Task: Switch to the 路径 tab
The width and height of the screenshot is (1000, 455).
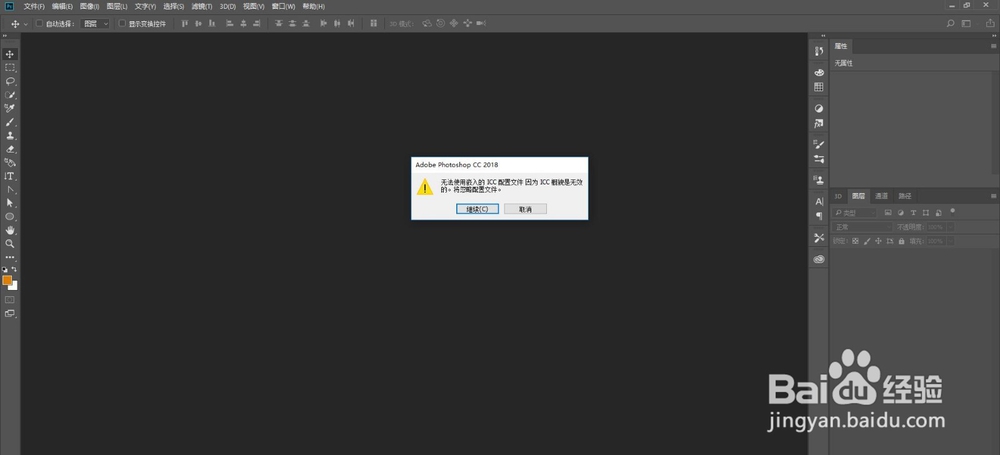Action: tap(904, 196)
